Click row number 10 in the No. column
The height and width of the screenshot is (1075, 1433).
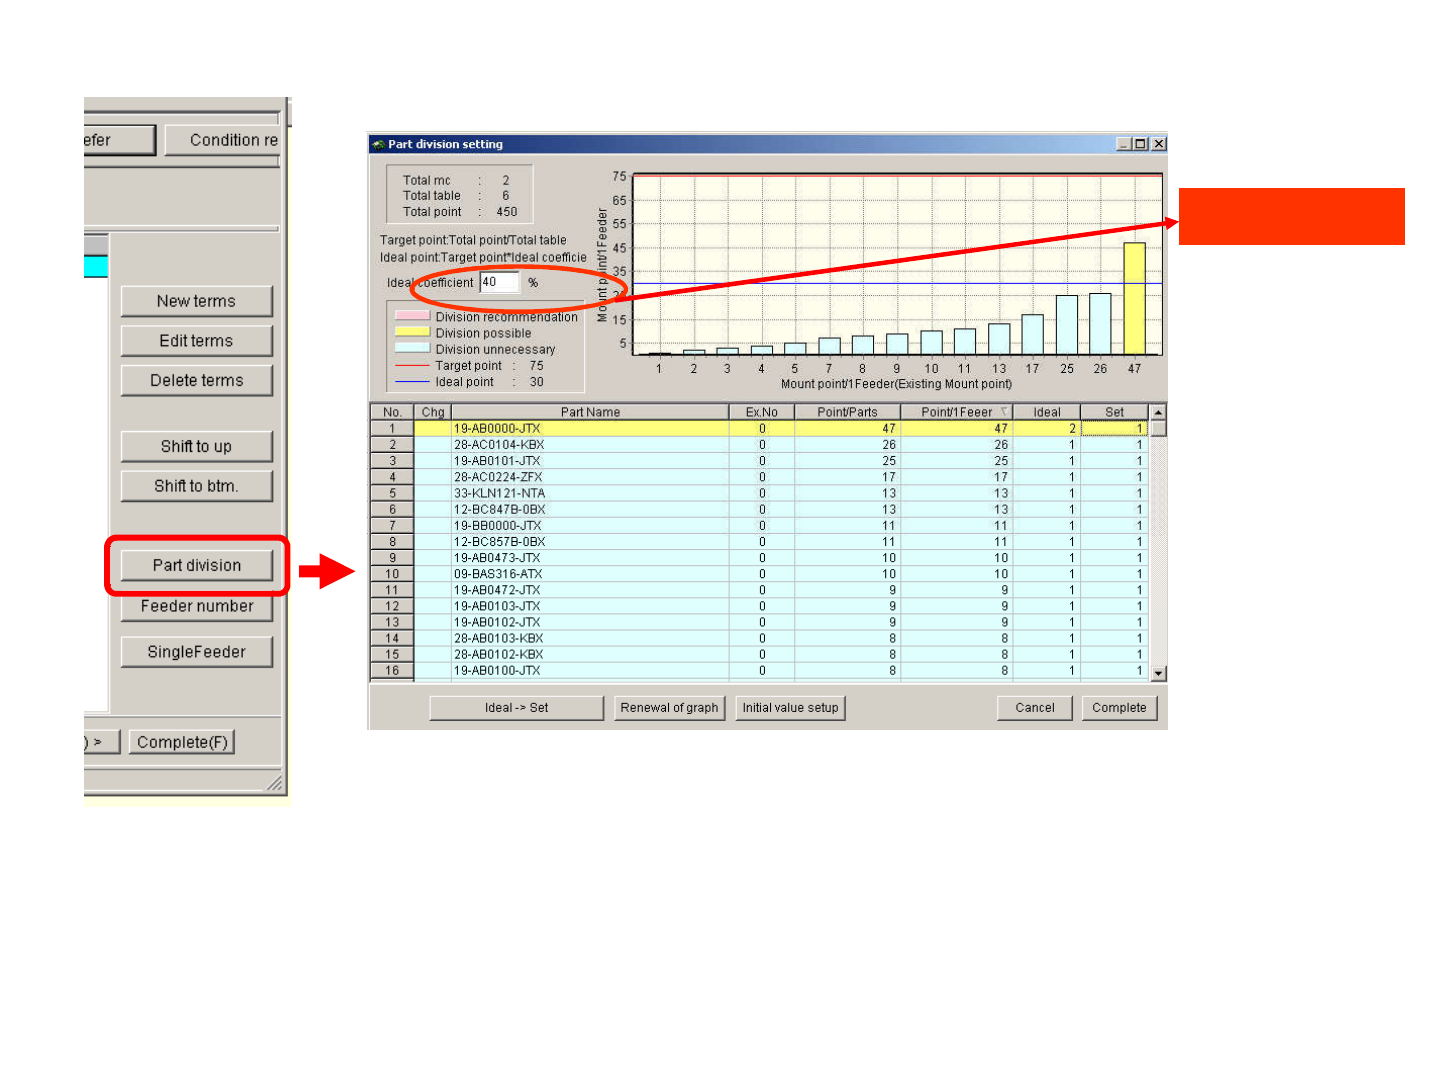click(392, 574)
